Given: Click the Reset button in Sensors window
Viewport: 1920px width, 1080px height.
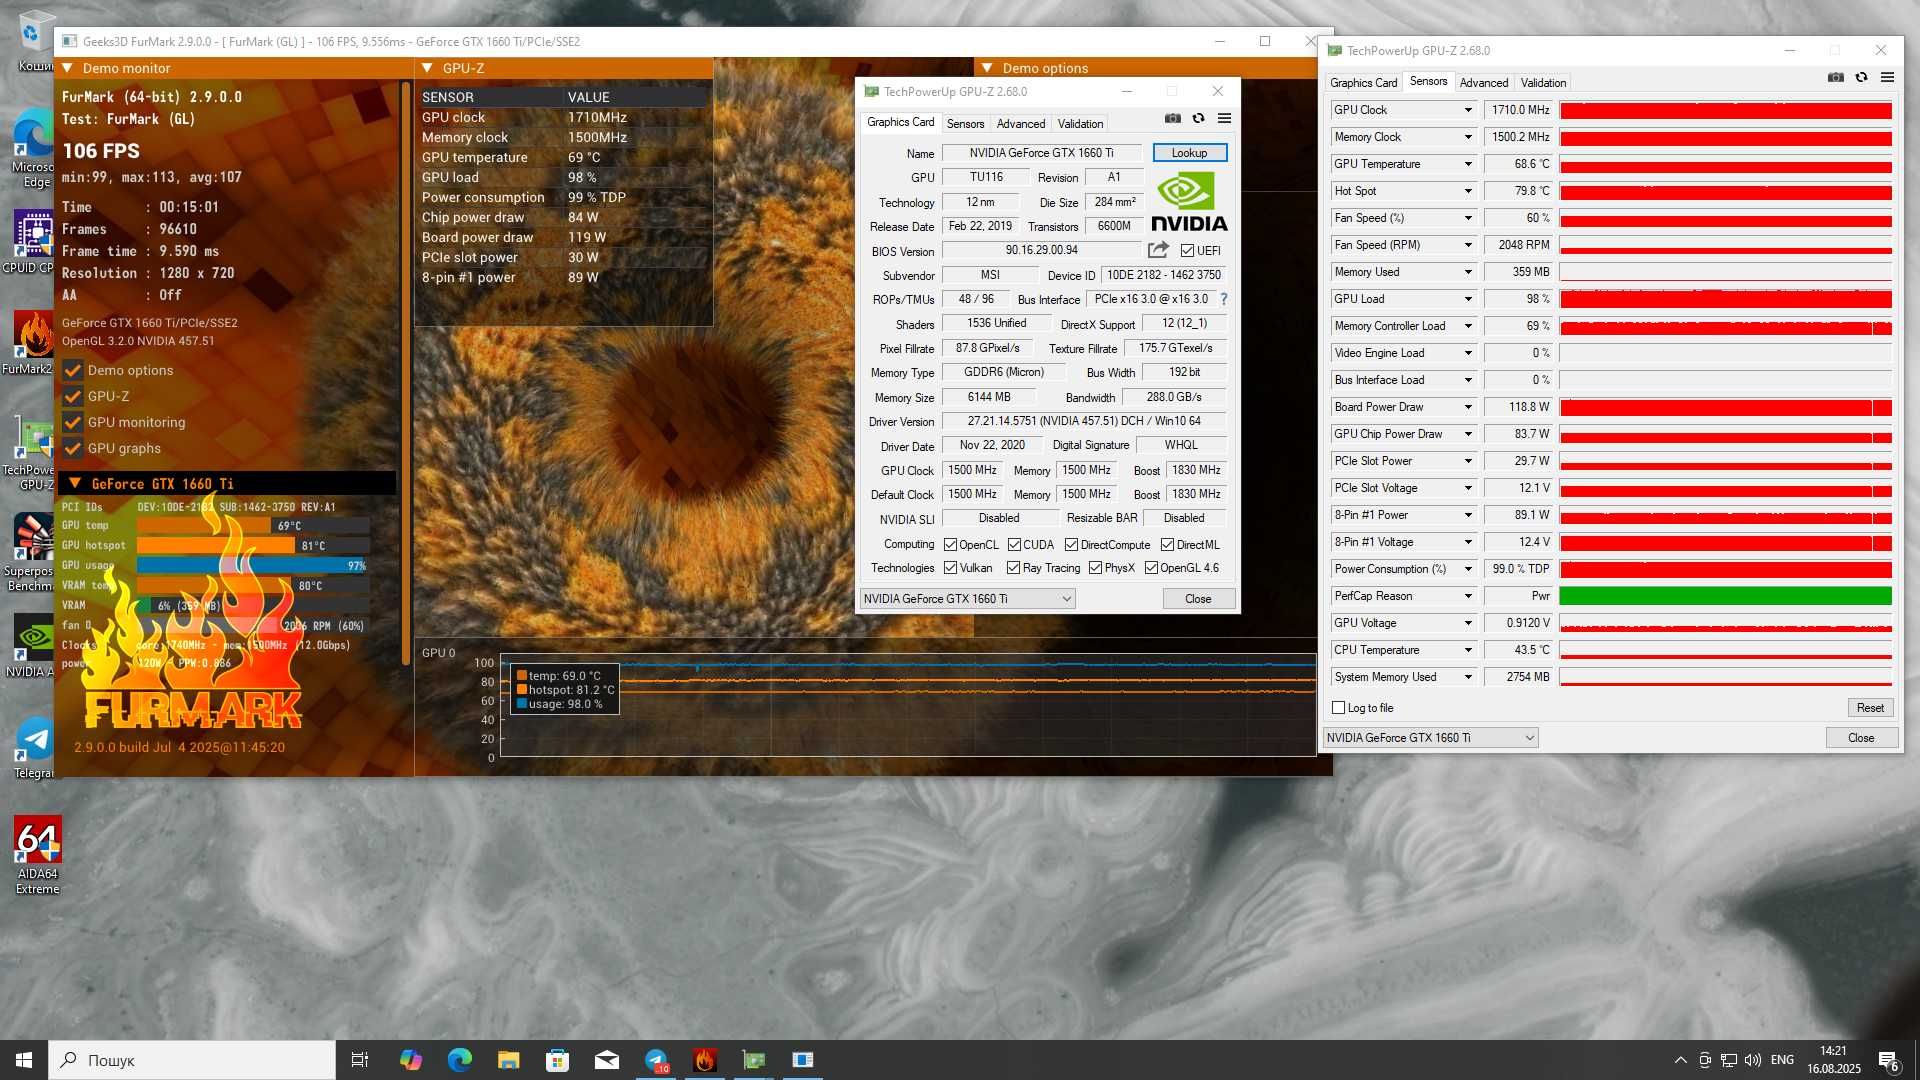Looking at the screenshot, I should pos(1869,708).
